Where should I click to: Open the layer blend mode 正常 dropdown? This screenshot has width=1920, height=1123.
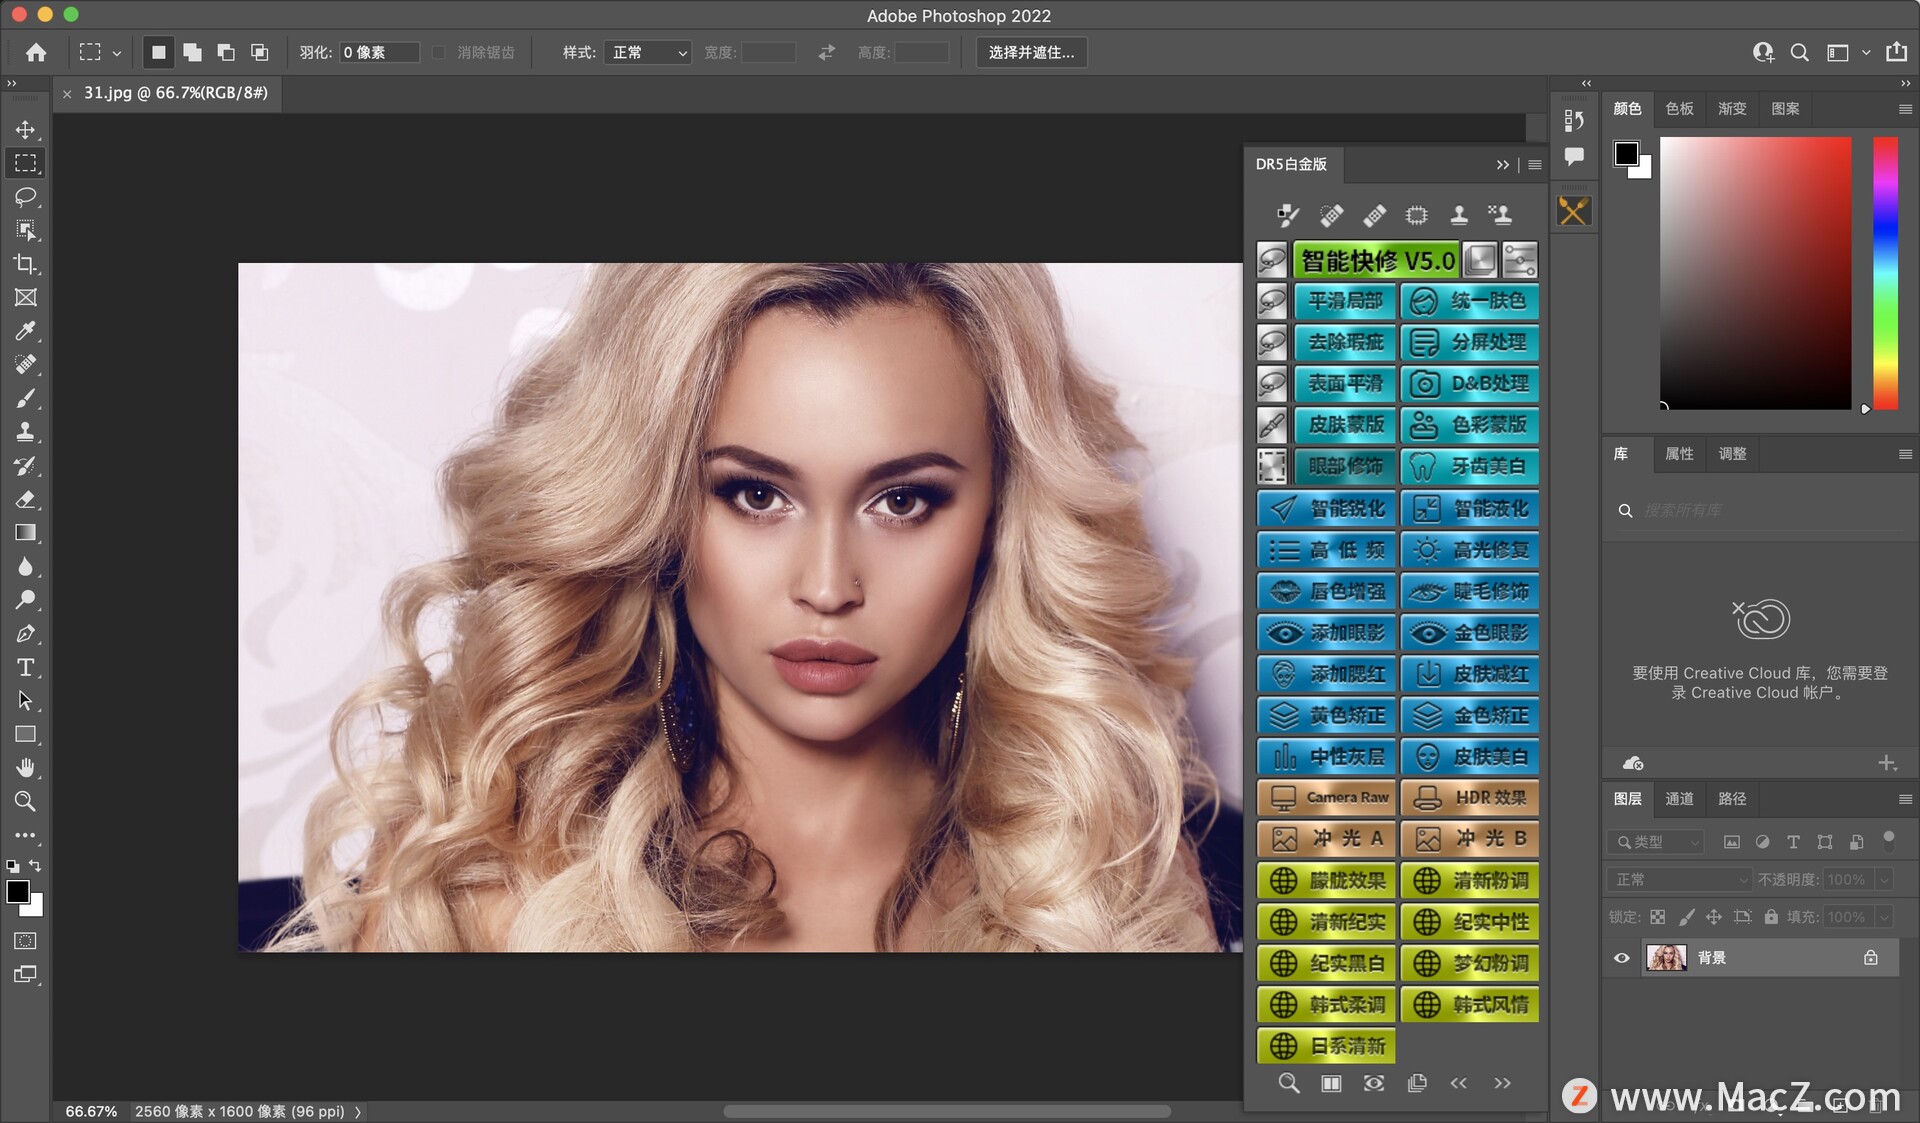pos(1679,880)
